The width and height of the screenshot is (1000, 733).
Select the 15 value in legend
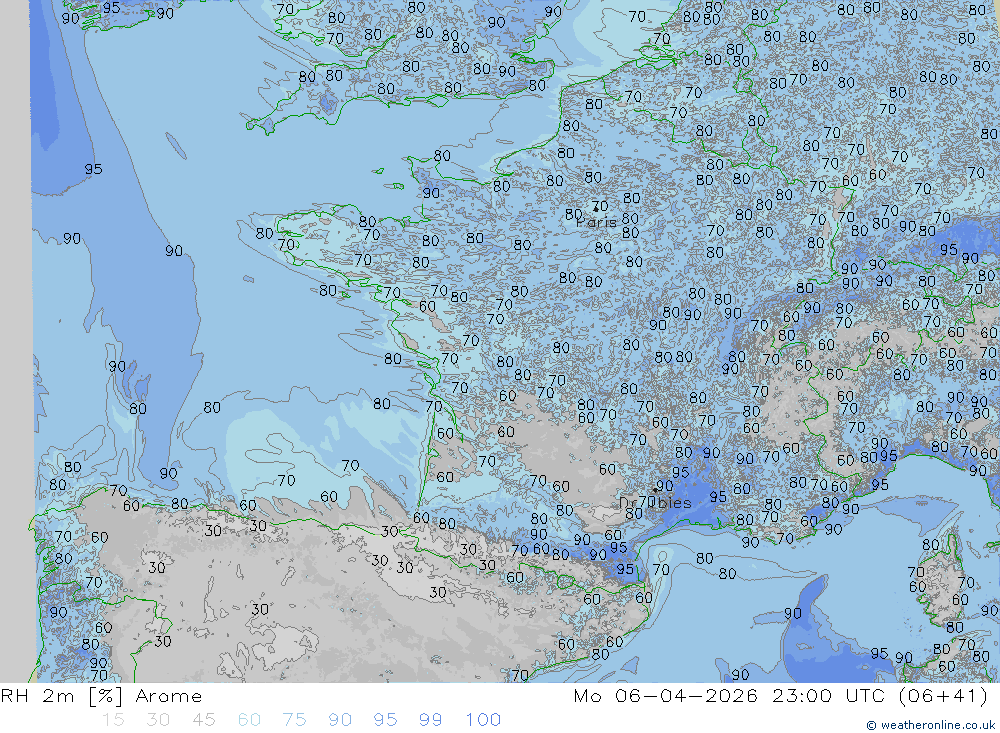click(x=113, y=720)
